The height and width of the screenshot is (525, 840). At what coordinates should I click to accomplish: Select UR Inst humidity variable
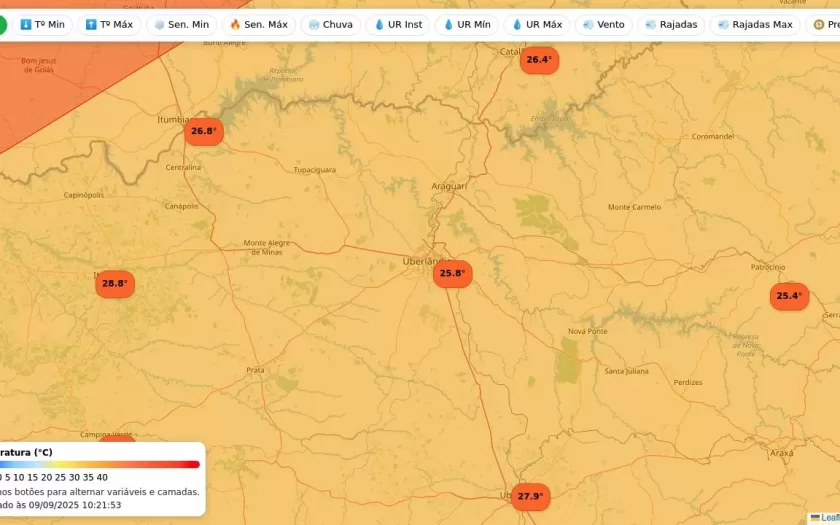pyautogui.click(x=398, y=25)
